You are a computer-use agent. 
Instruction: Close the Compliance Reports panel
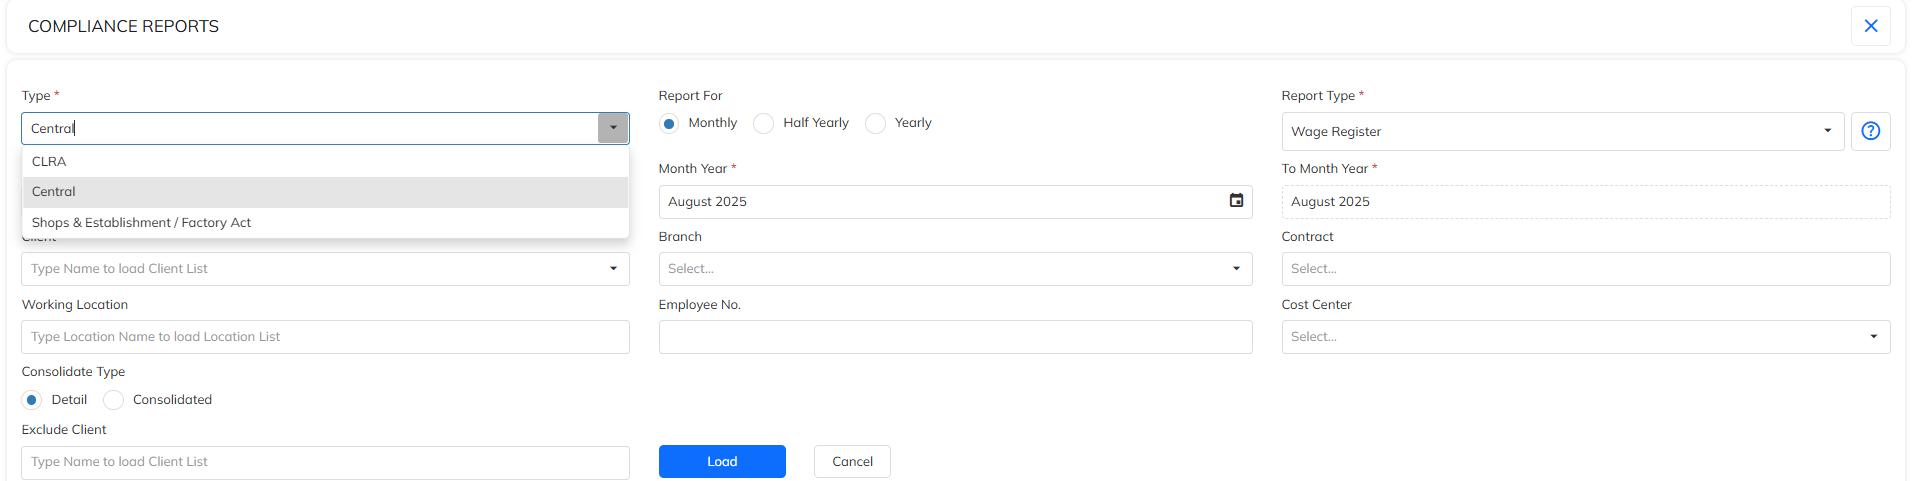1870,26
